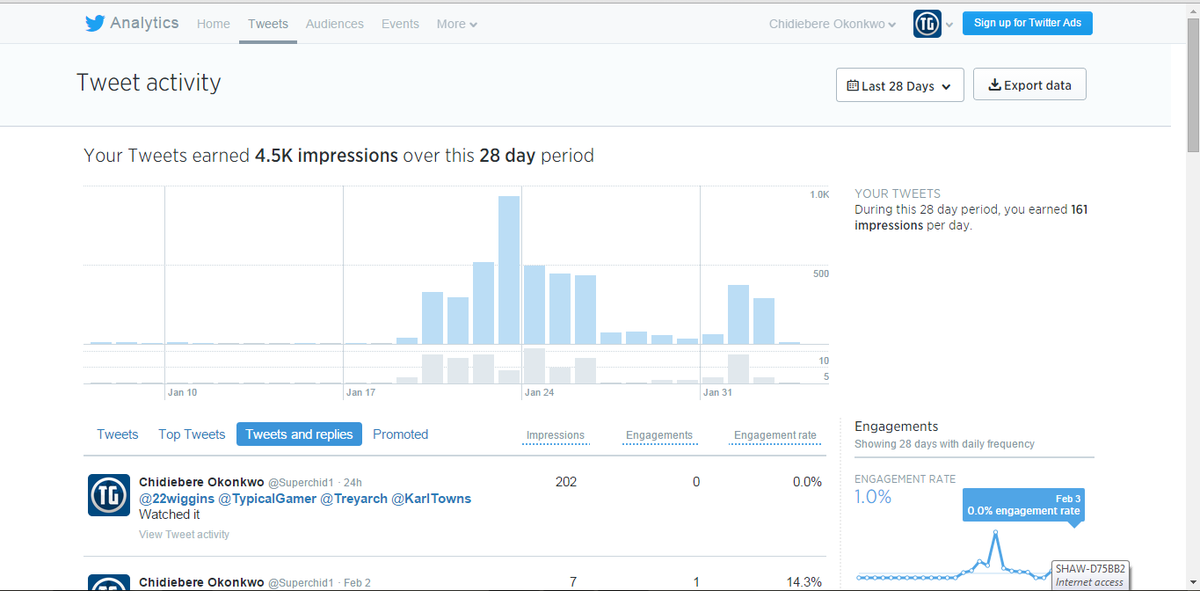Open the Events tab
Image resolution: width=1200 pixels, height=591 pixels.
tap(400, 24)
